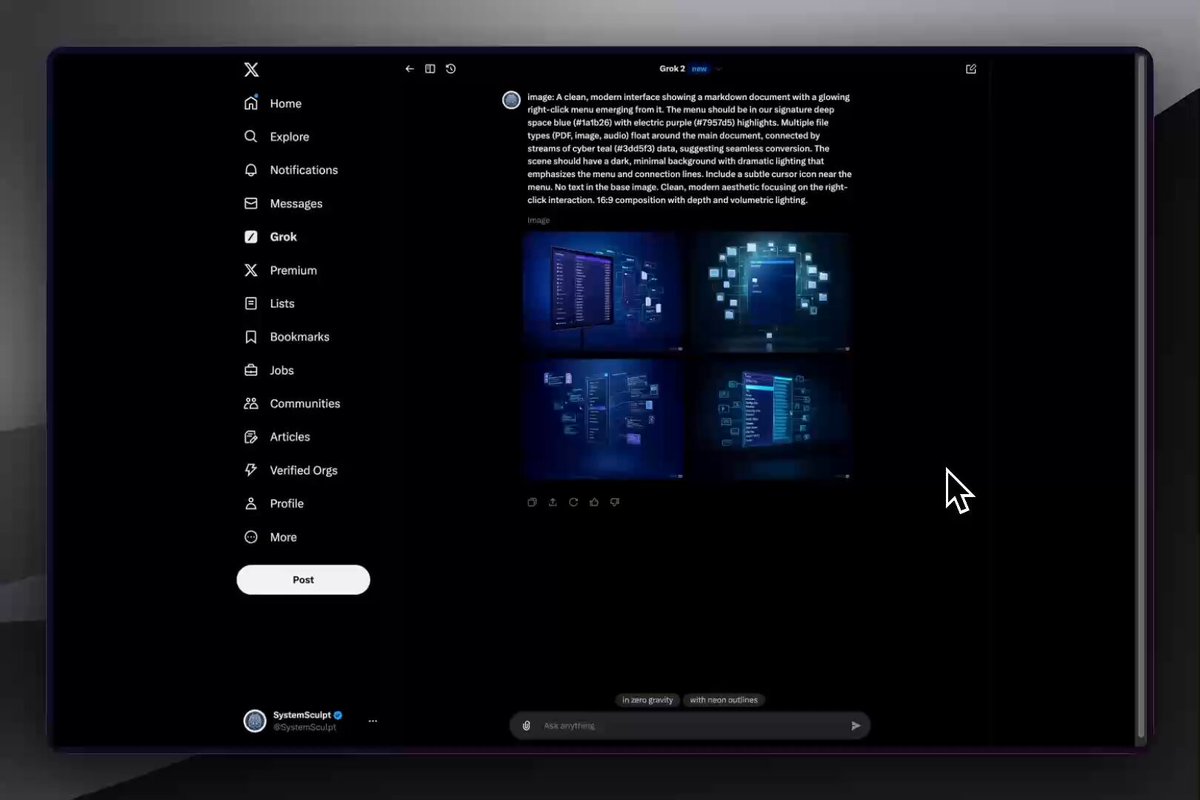
Task: Start a new chat with compose icon
Action: 971,69
